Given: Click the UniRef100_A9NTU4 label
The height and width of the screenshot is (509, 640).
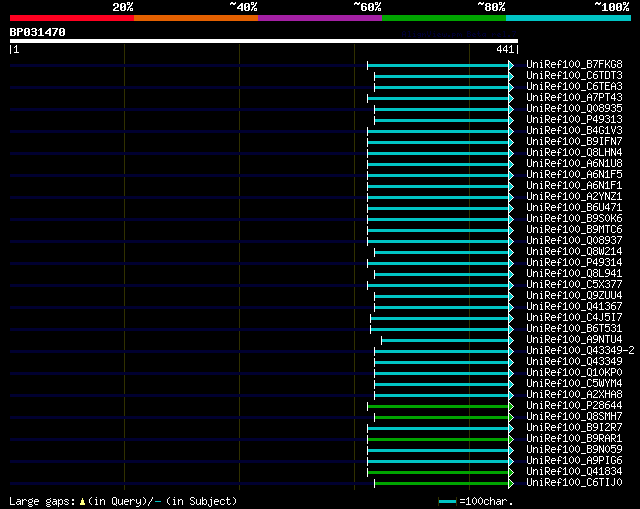Looking at the screenshot, I should point(574,340).
